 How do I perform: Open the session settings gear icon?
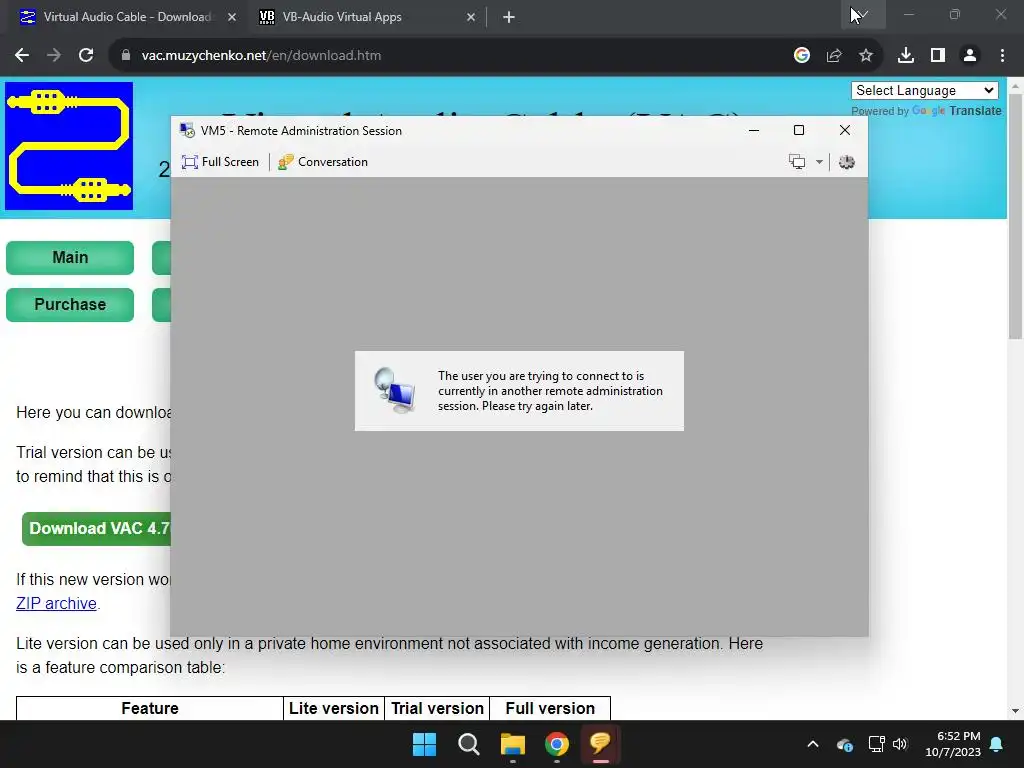[x=846, y=162]
